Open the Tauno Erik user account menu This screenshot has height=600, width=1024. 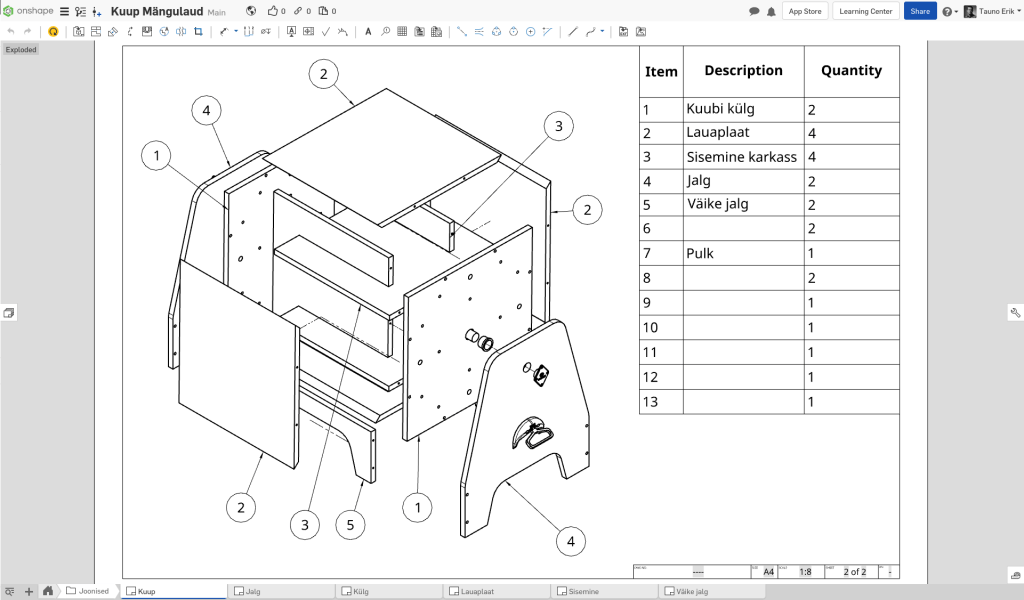coord(991,11)
